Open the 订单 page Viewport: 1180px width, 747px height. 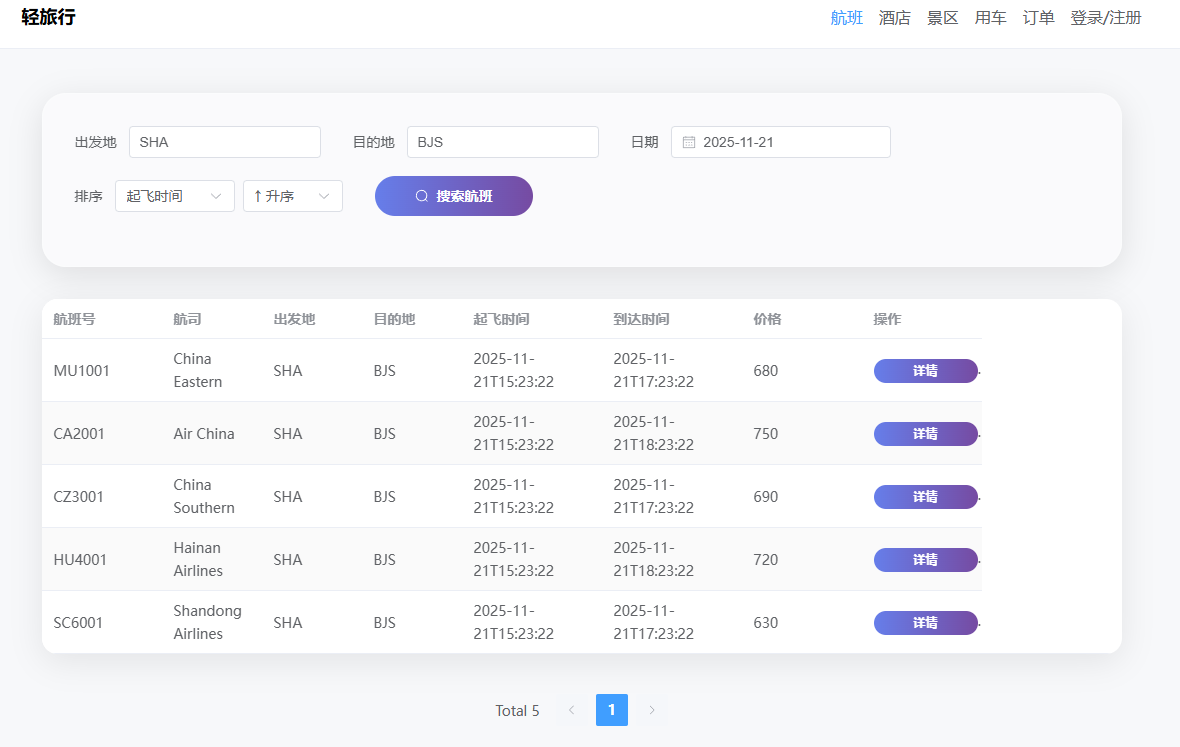pyautogui.click(x=1038, y=18)
